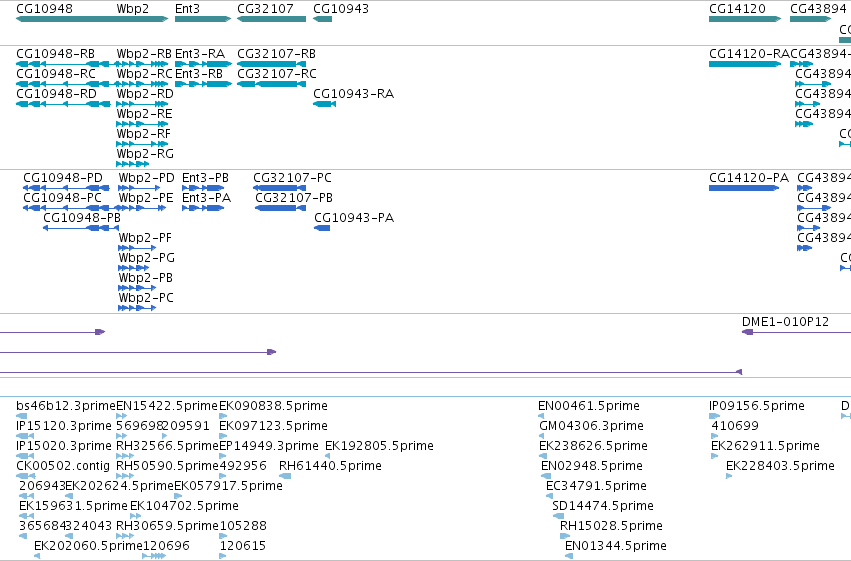Click the bs46b12.3prime EST label
This screenshot has width=851, height=561.
66,406
